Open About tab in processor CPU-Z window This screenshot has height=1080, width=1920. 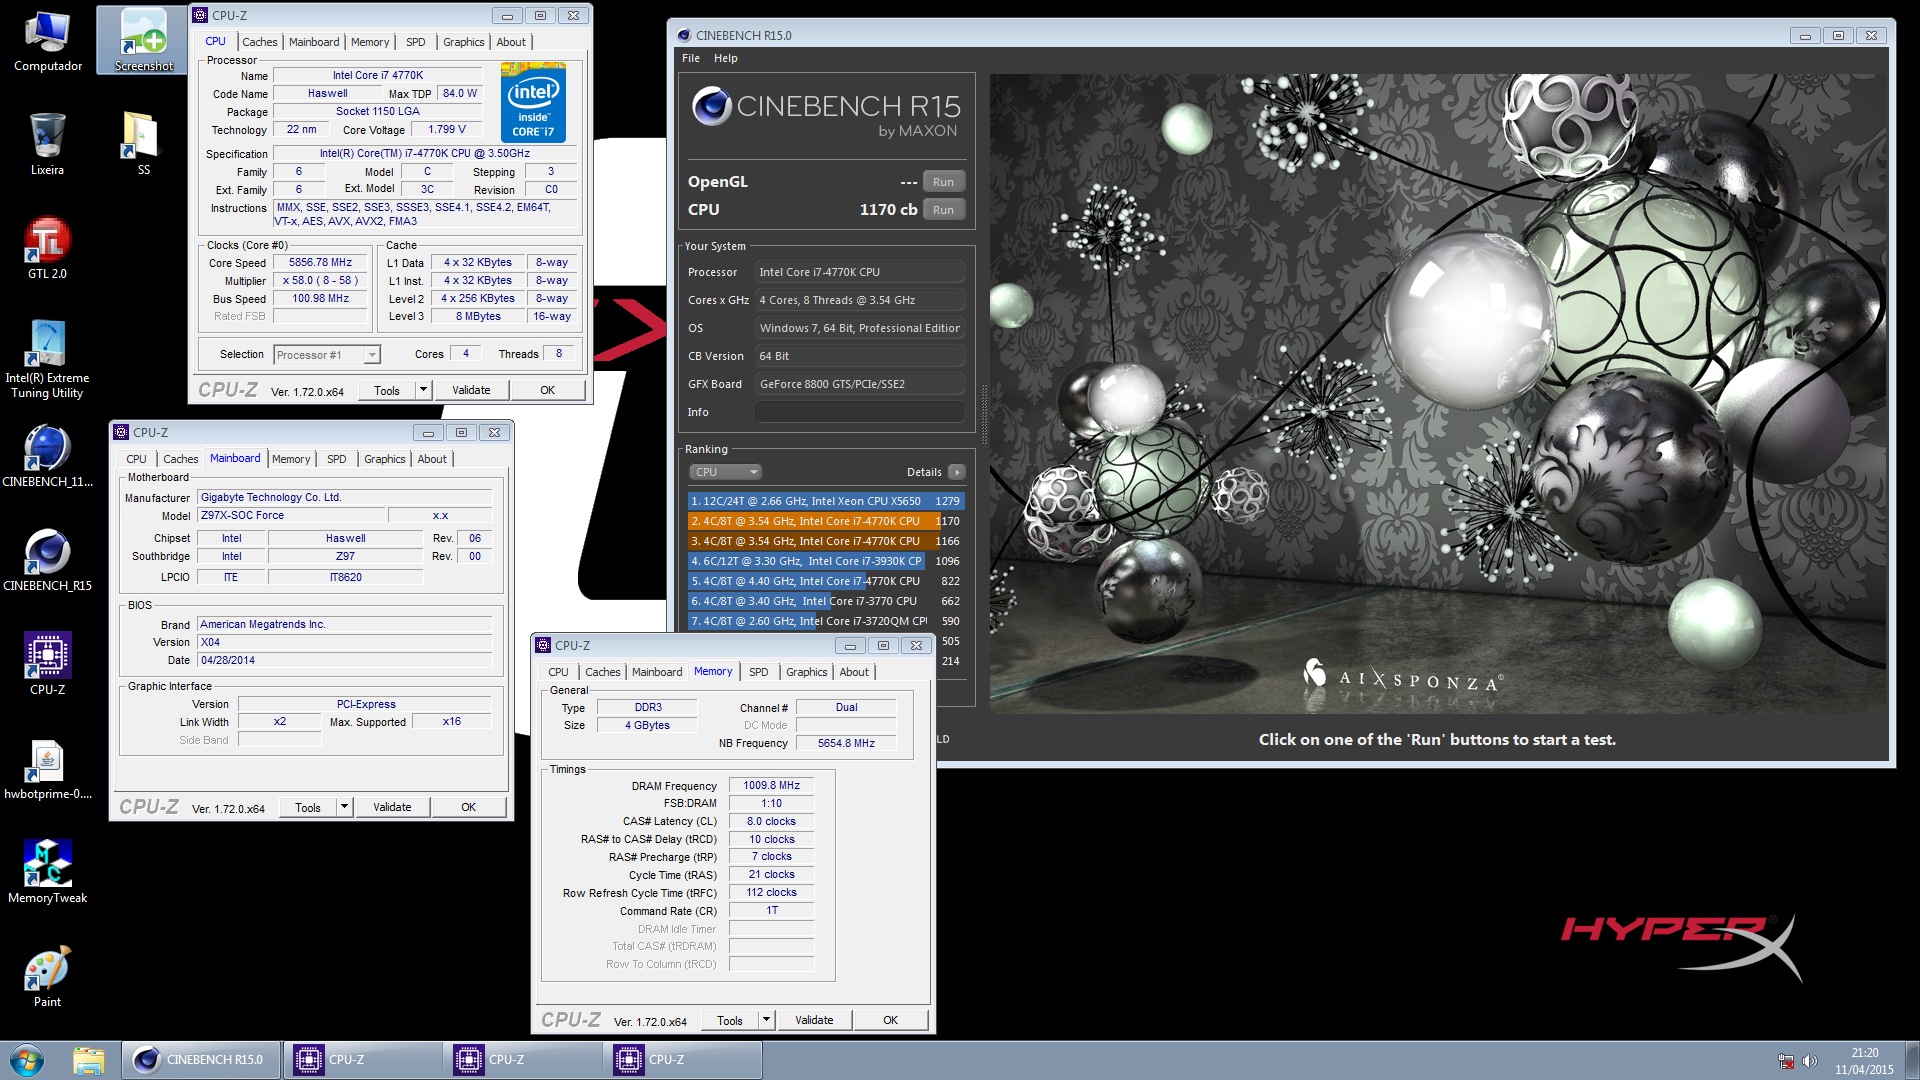pyautogui.click(x=511, y=42)
